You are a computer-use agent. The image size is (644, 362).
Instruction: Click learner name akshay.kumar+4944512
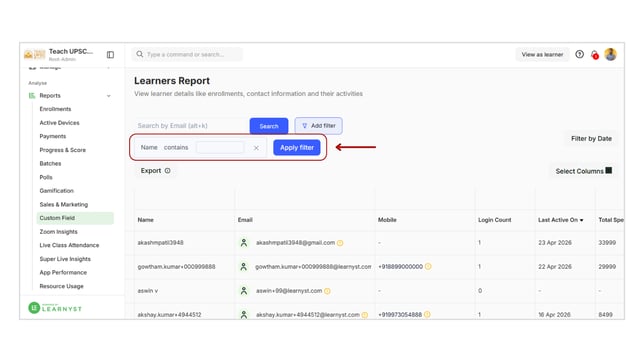pyautogui.click(x=169, y=315)
